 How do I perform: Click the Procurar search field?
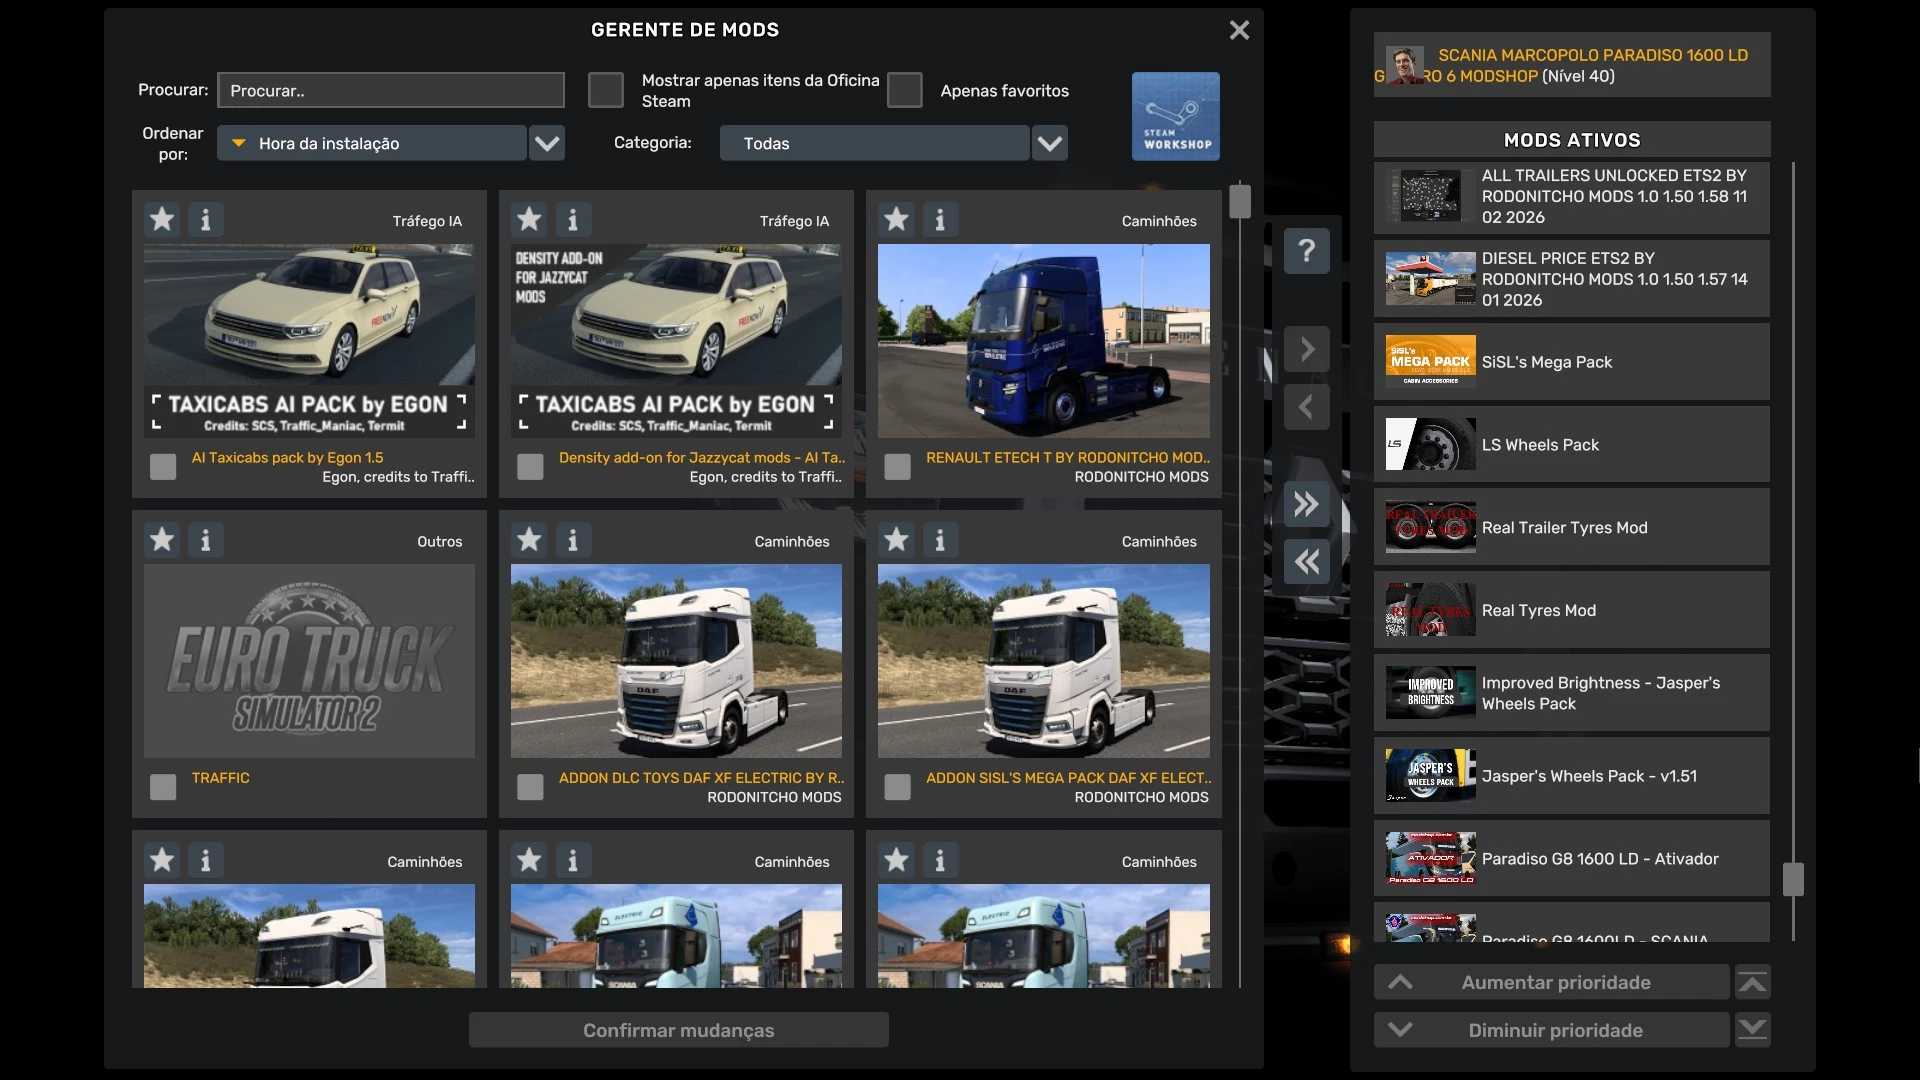[390, 90]
